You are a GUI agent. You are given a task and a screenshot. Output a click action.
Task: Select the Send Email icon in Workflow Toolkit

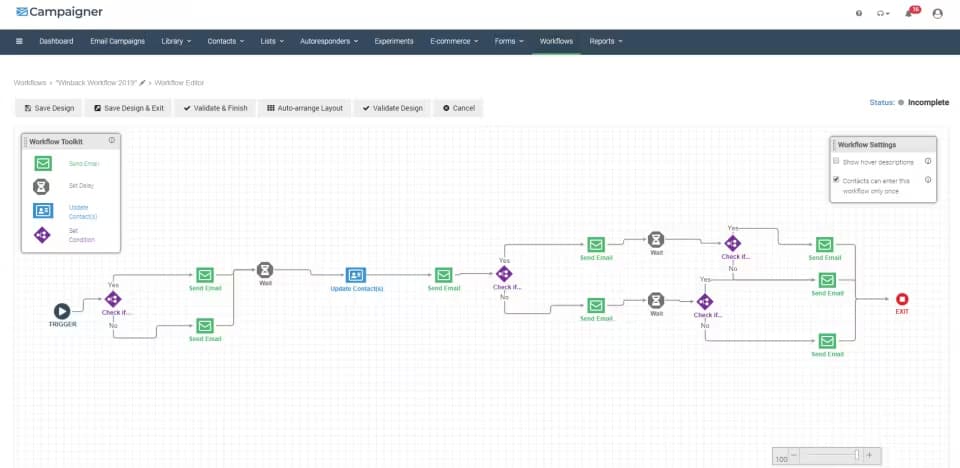(43, 164)
